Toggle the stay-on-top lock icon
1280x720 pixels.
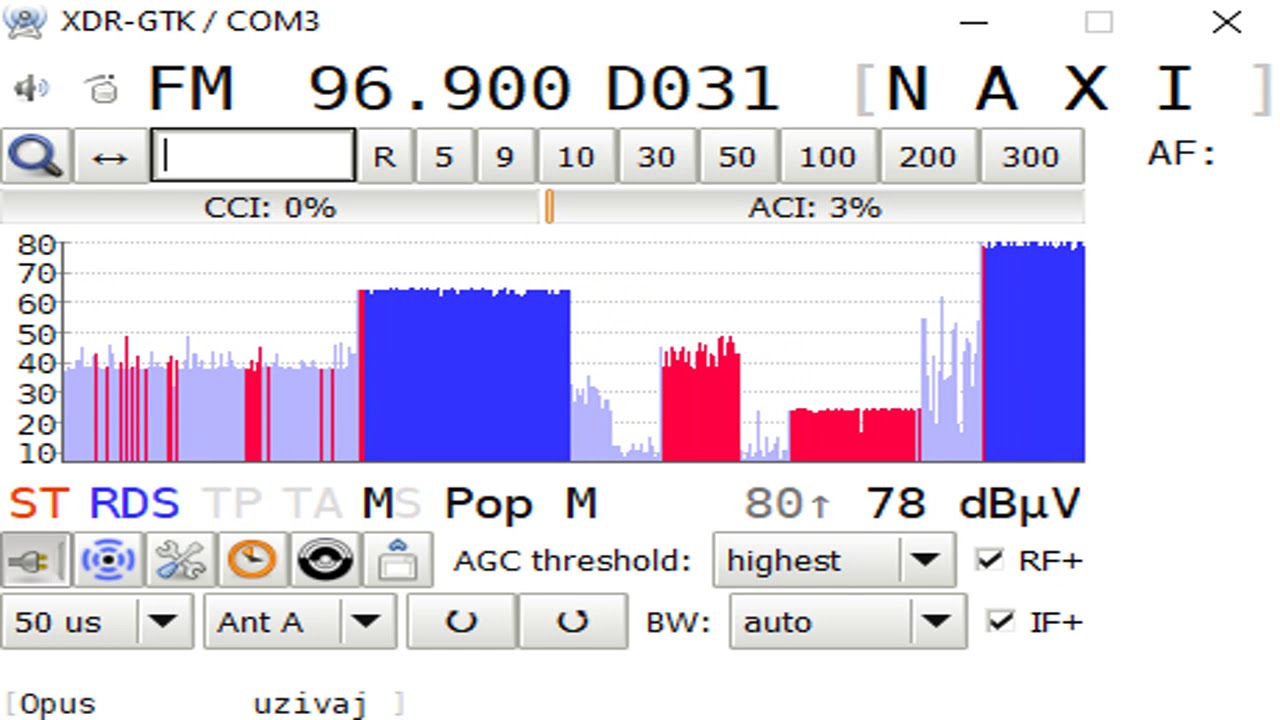click(398, 560)
